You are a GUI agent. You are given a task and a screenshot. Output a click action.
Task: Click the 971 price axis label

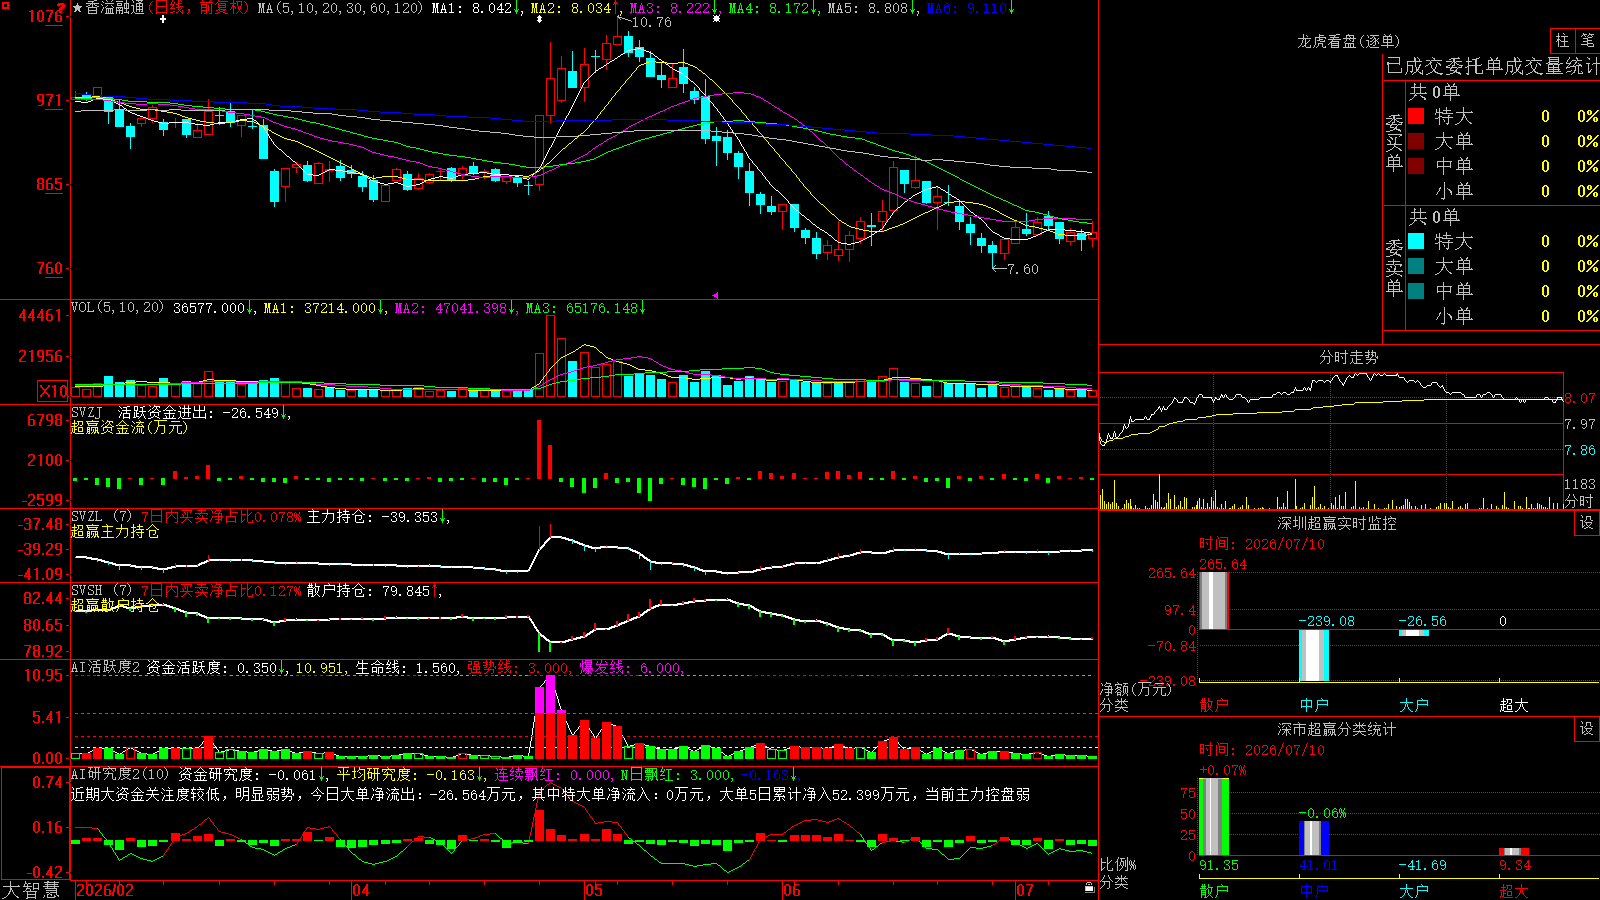click(x=48, y=100)
